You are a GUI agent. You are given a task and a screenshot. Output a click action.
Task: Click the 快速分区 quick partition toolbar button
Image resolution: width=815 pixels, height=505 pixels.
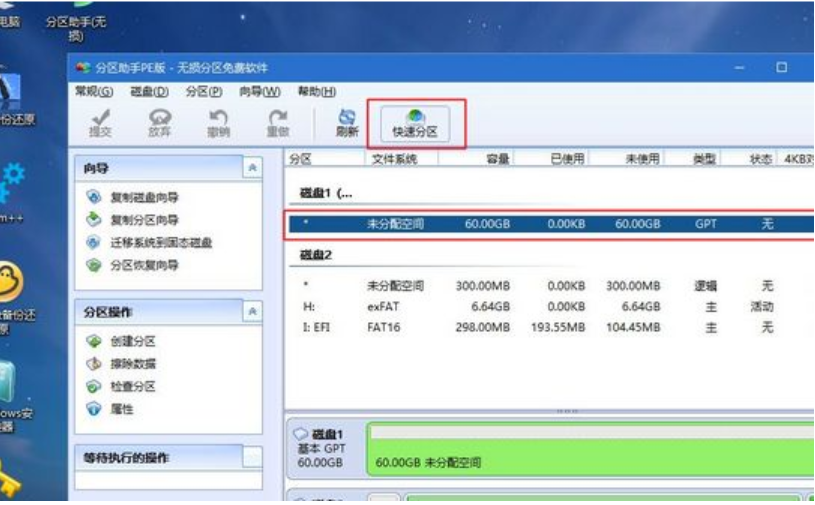point(415,124)
